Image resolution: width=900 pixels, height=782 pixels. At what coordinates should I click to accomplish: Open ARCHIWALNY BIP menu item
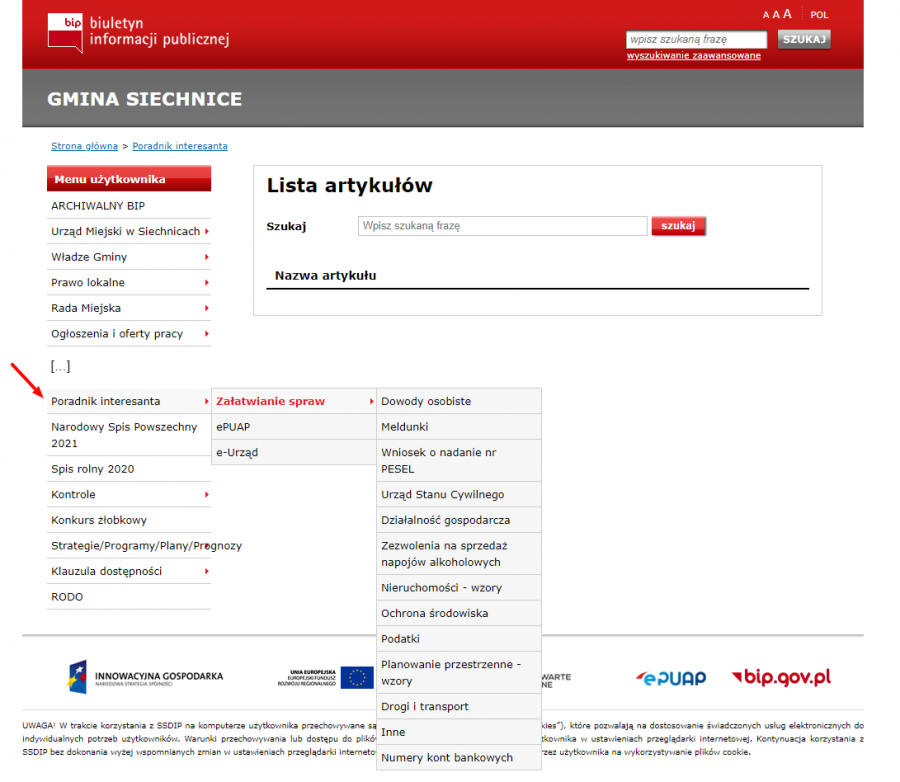[x=129, y=206]
